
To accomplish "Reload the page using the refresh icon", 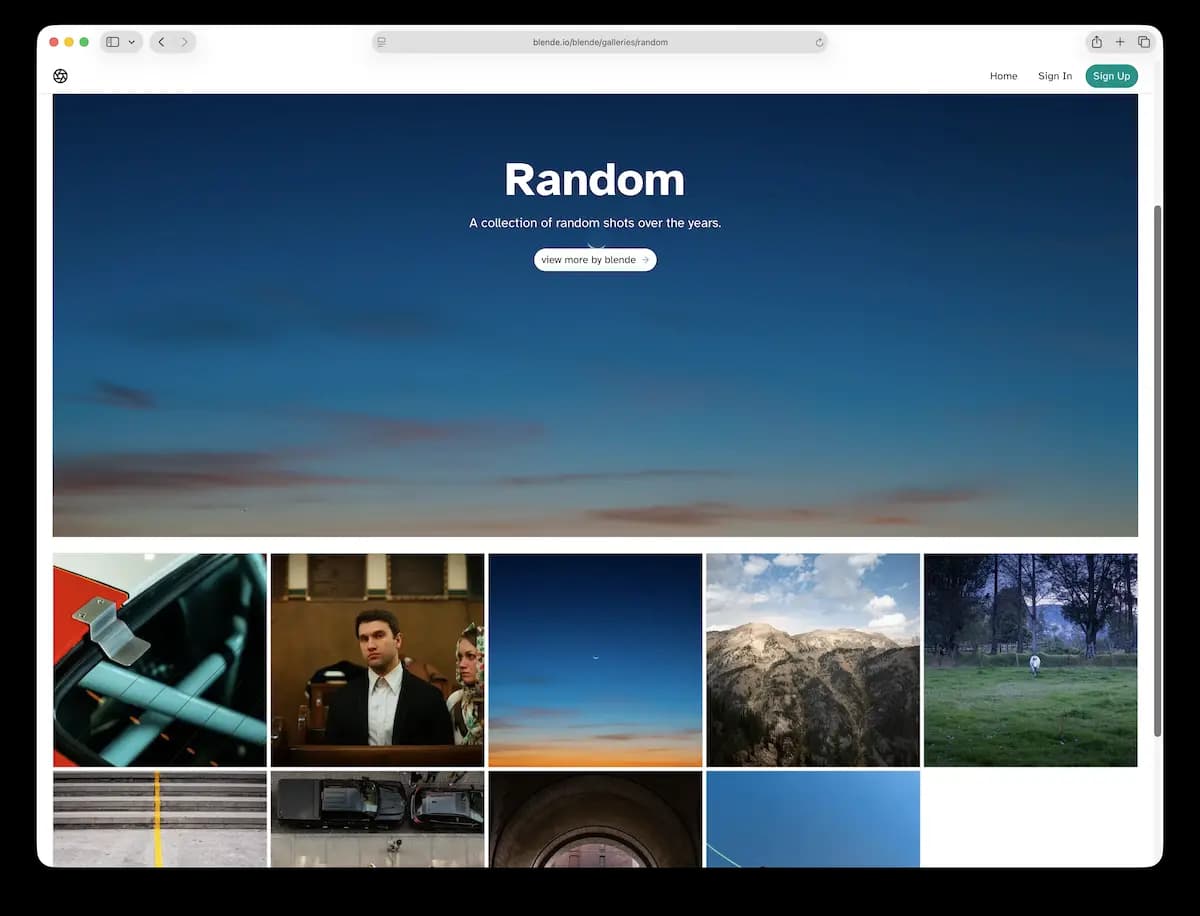I will (819, 42).
